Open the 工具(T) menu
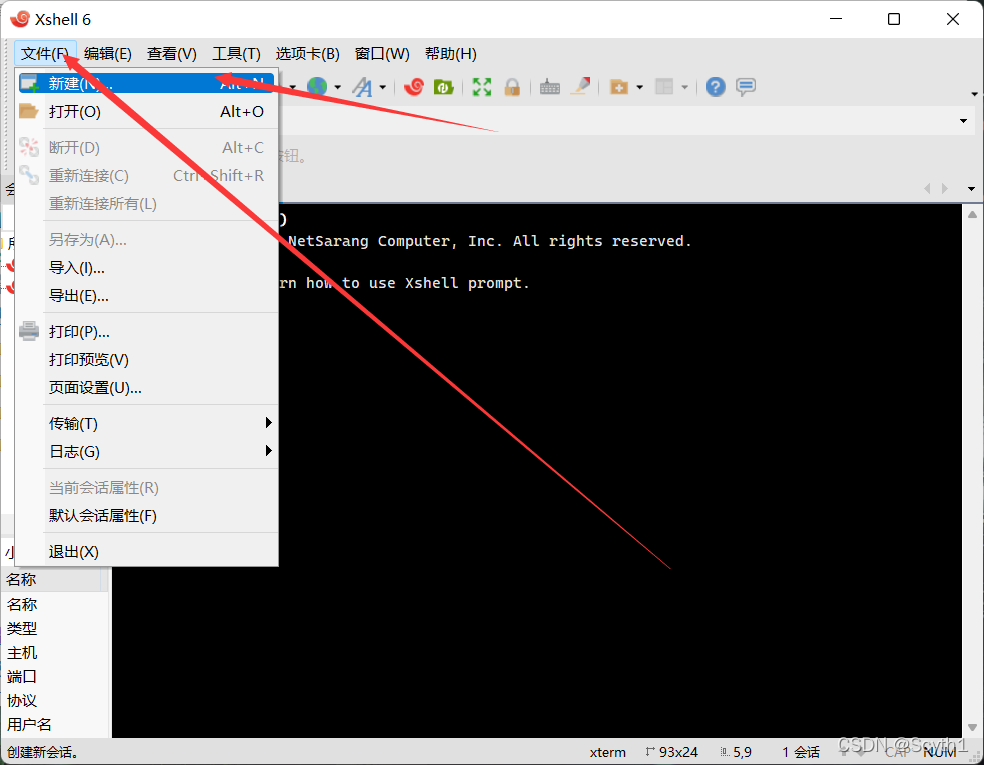 point(236,54)
